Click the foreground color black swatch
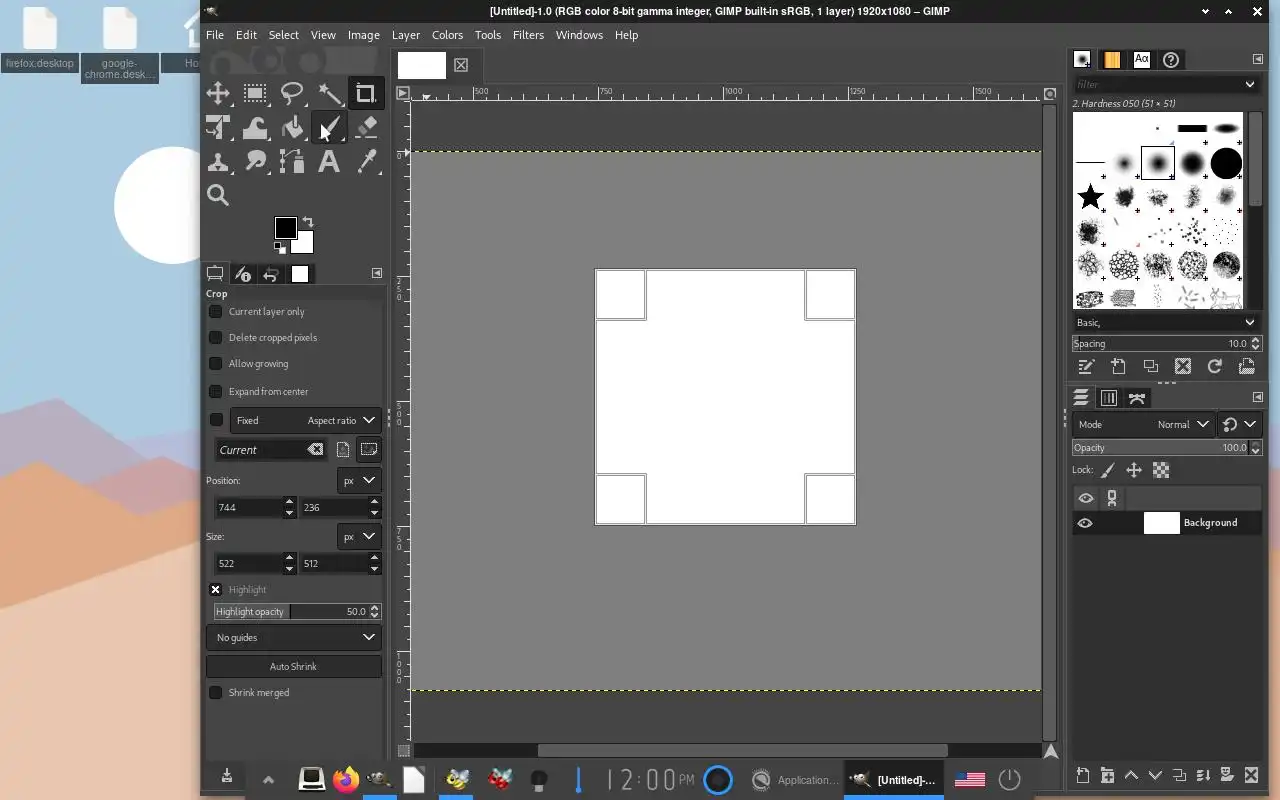This screenshot has height=800, width=1280. click(x=285, y=227)
